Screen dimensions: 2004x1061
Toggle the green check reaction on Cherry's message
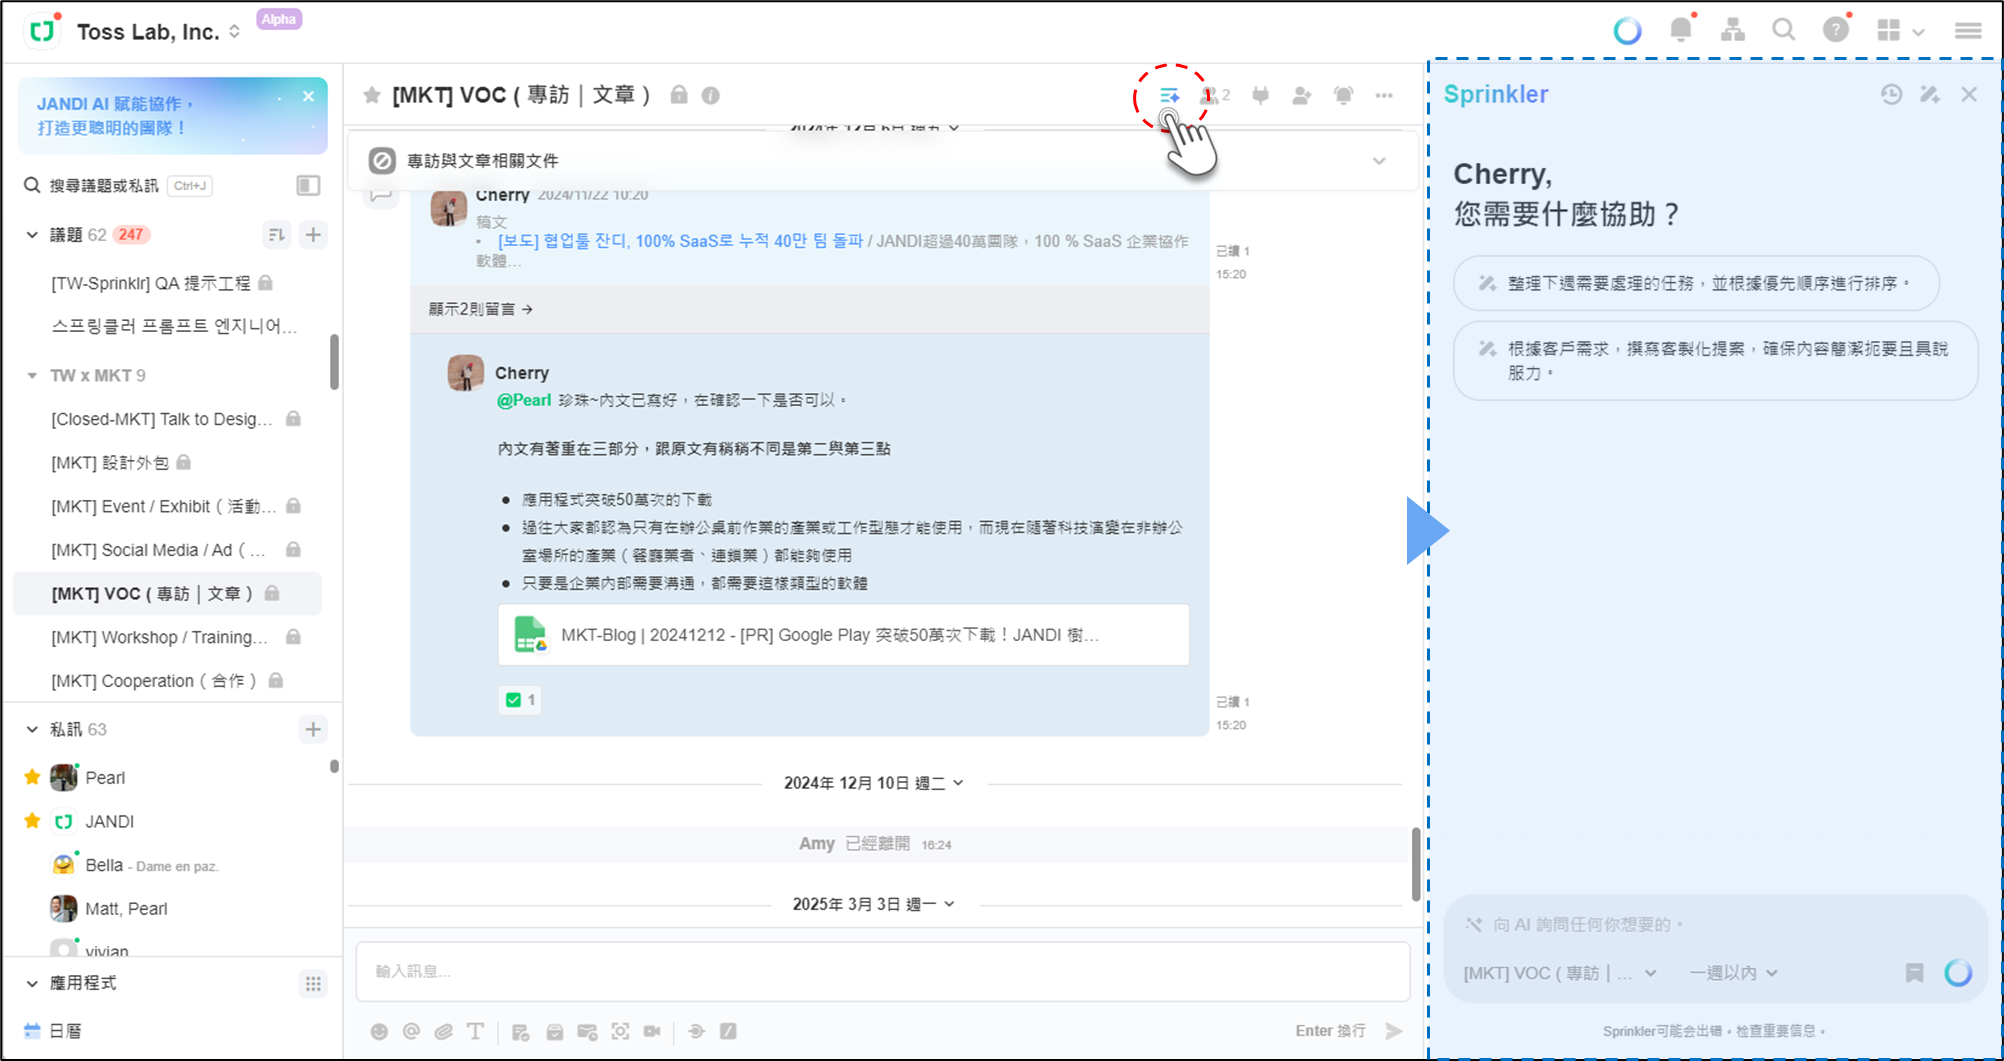tap(520, 700)
